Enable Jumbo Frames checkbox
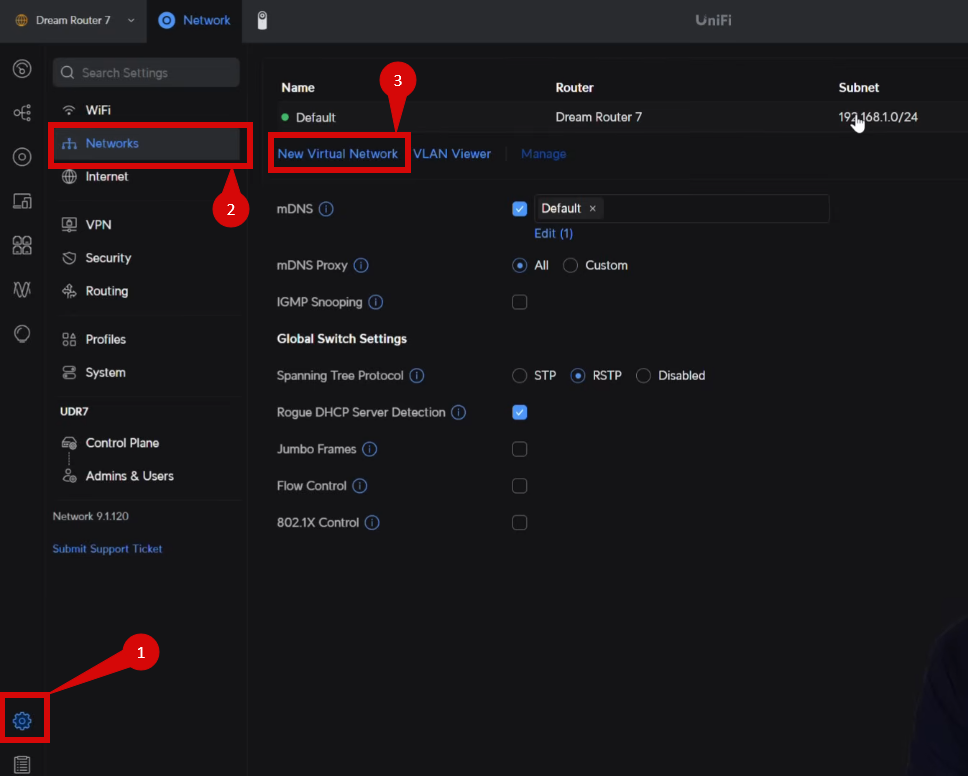The image size is (968, 776). (x=520, y=449)
